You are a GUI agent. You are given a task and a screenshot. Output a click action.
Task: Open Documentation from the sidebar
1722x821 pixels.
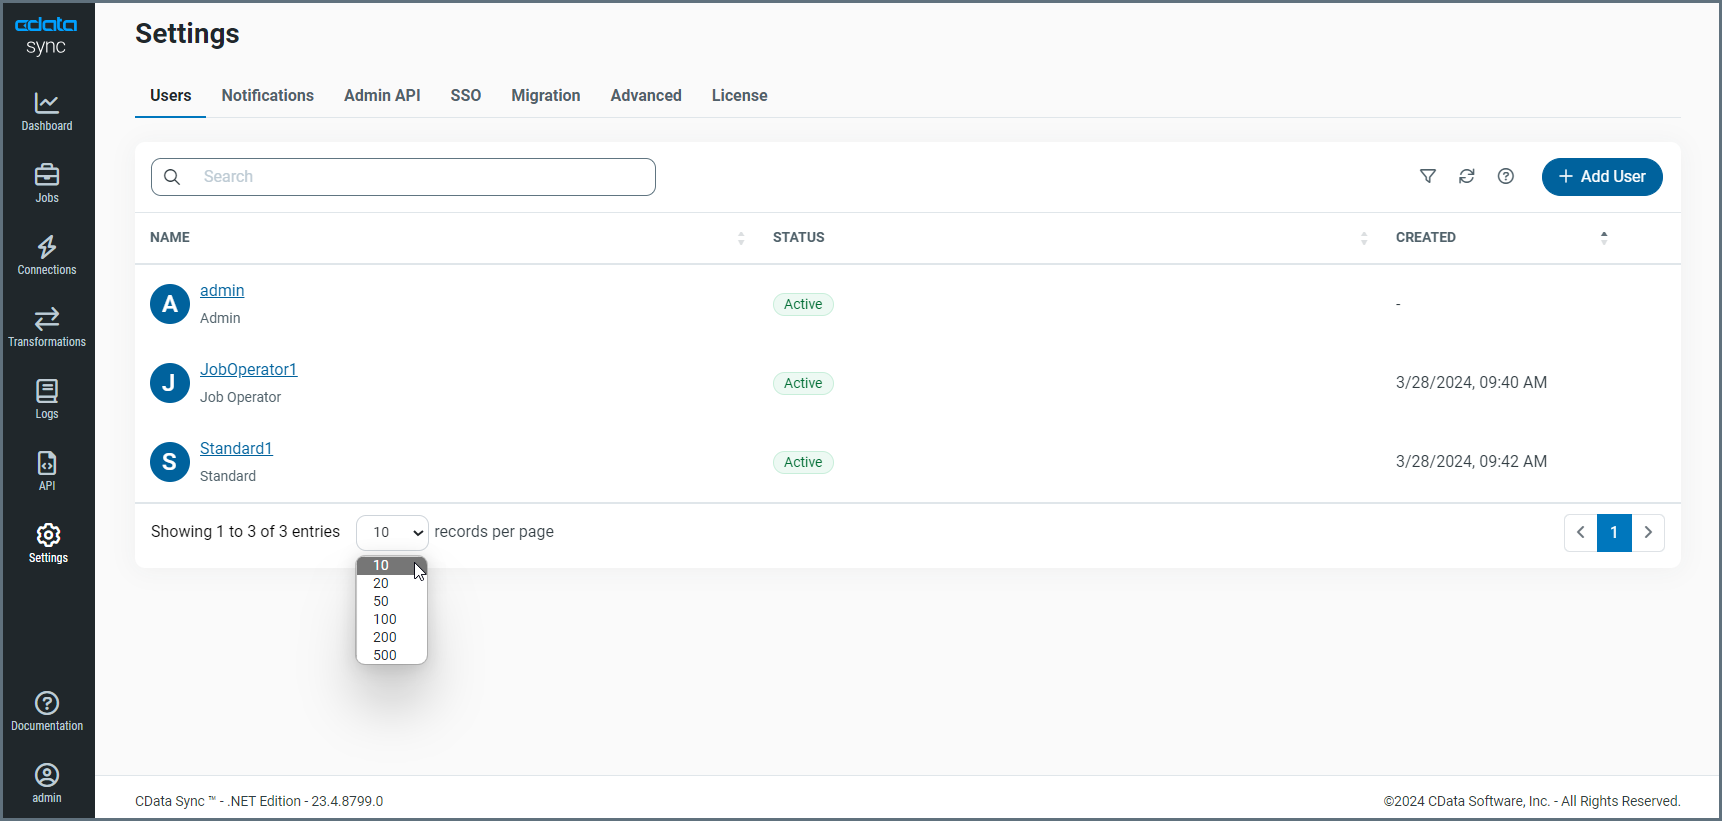point(47,711)
